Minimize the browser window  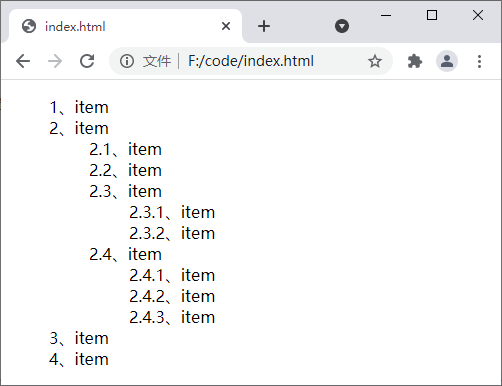pyautogui.click(x=386, y=15)
